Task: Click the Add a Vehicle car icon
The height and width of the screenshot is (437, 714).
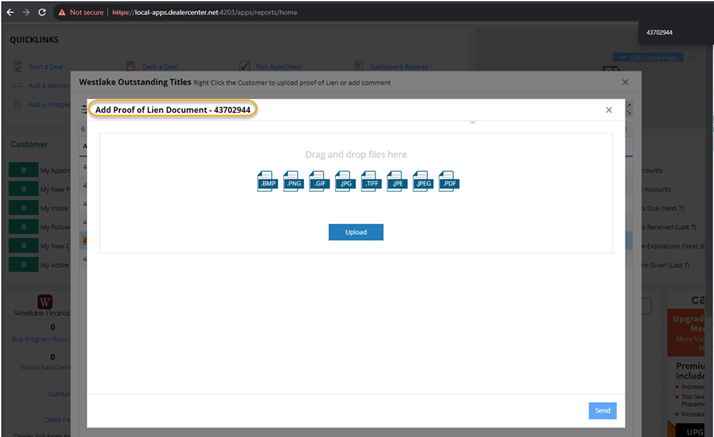Action: pyautogui.click(x=17, y=85)
